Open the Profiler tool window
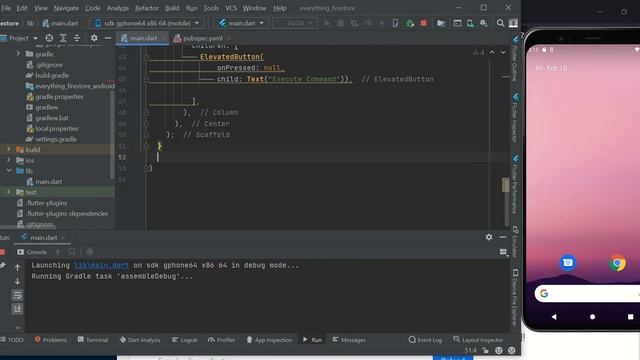 pos(222,340)
